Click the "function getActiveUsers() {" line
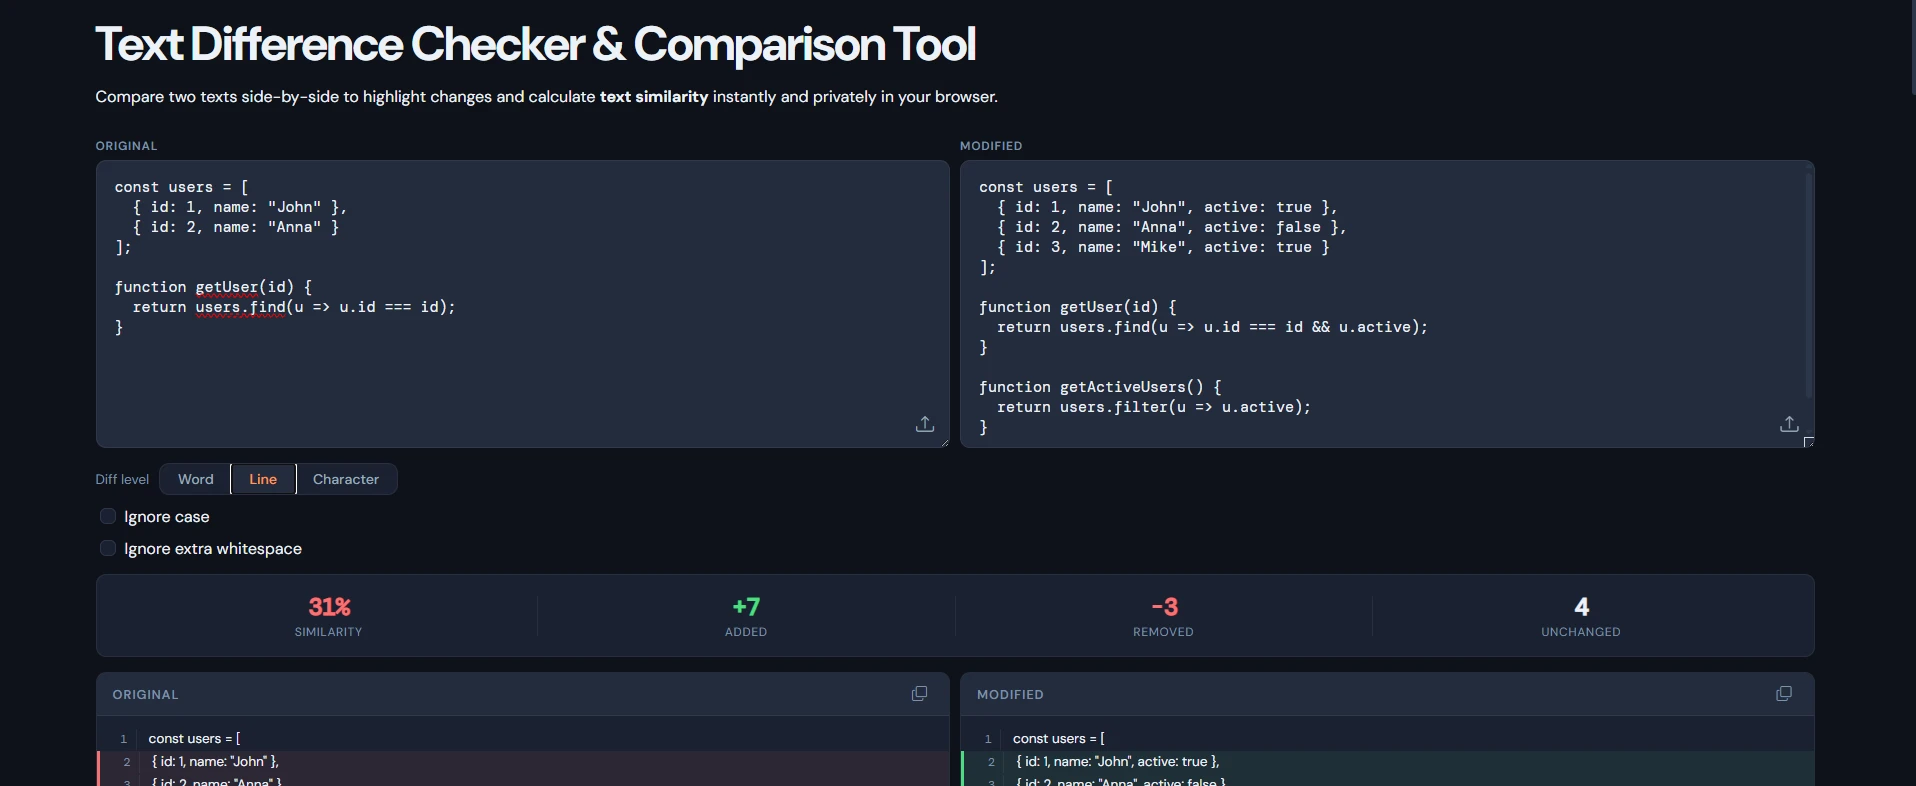Viewport: 1916px width, 786px height. pos(1100,387)
